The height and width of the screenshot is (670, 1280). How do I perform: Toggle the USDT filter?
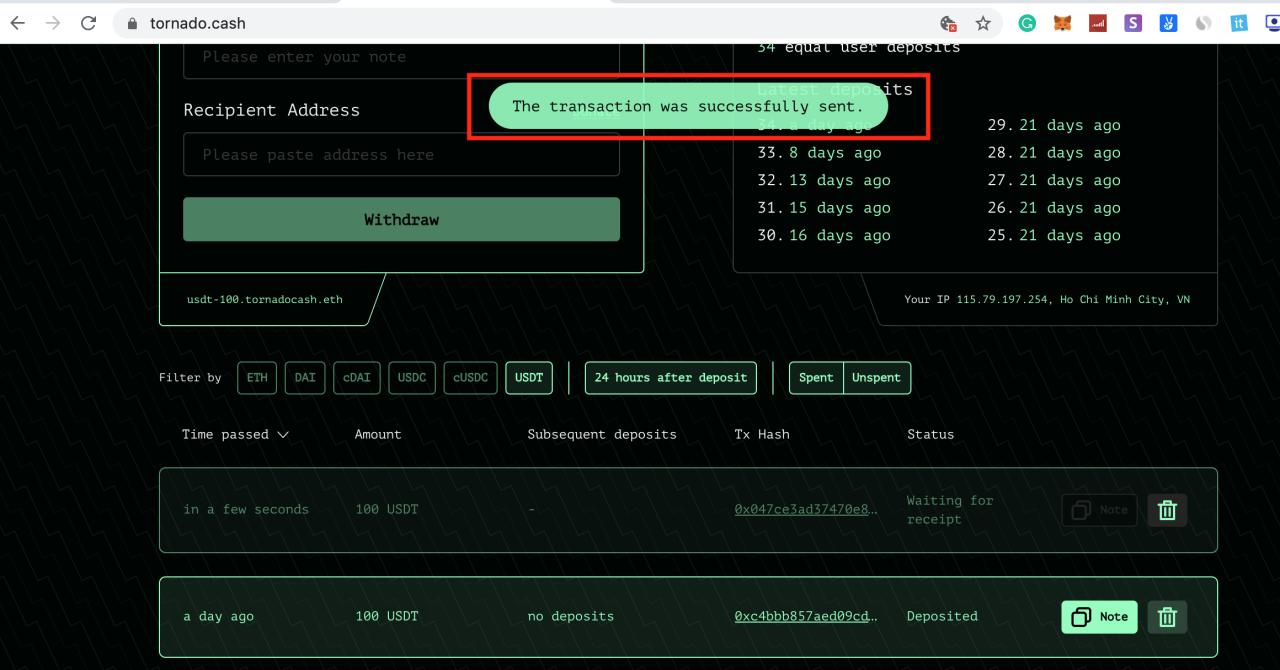529,378
